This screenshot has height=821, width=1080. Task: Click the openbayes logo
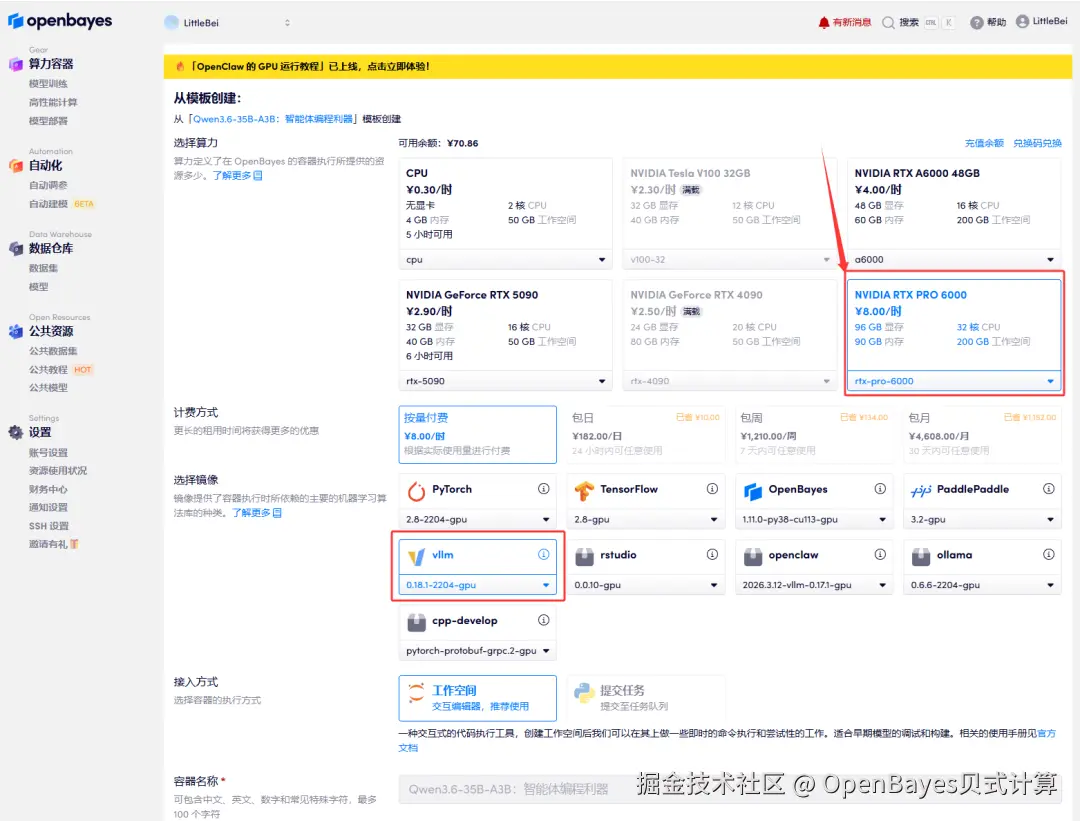pos(60,21)
